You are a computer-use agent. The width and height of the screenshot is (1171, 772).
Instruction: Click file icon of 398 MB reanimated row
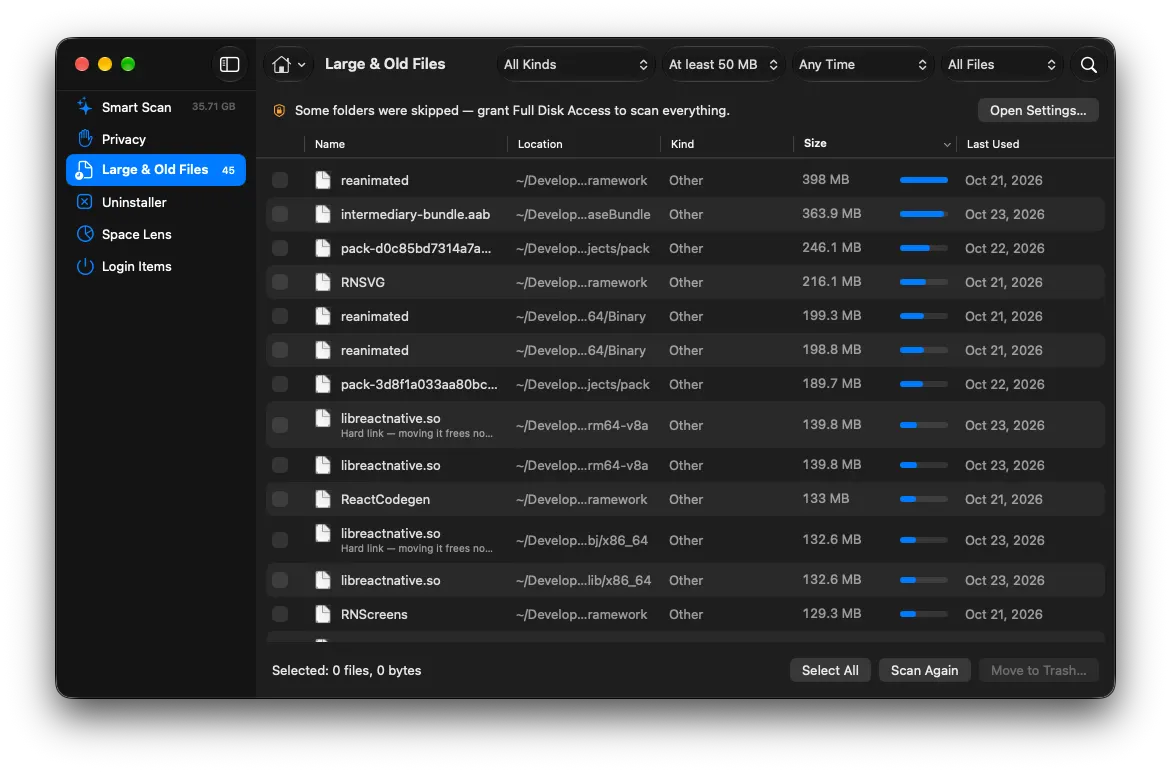[x=323, y=180]
